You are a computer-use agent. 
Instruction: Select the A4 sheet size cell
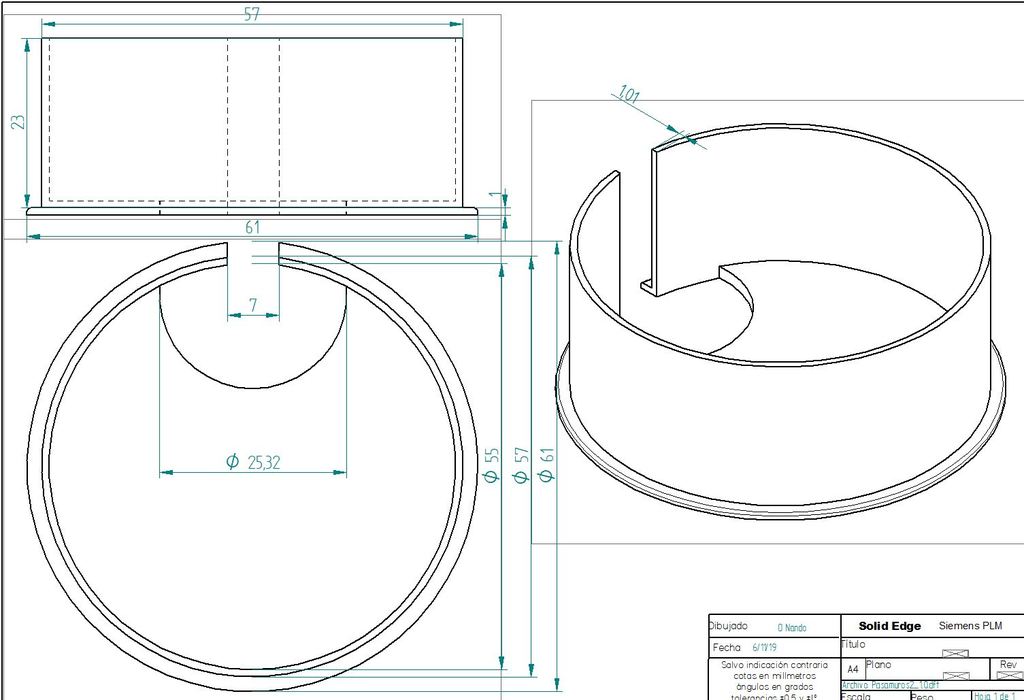click(x=853, y=669)
